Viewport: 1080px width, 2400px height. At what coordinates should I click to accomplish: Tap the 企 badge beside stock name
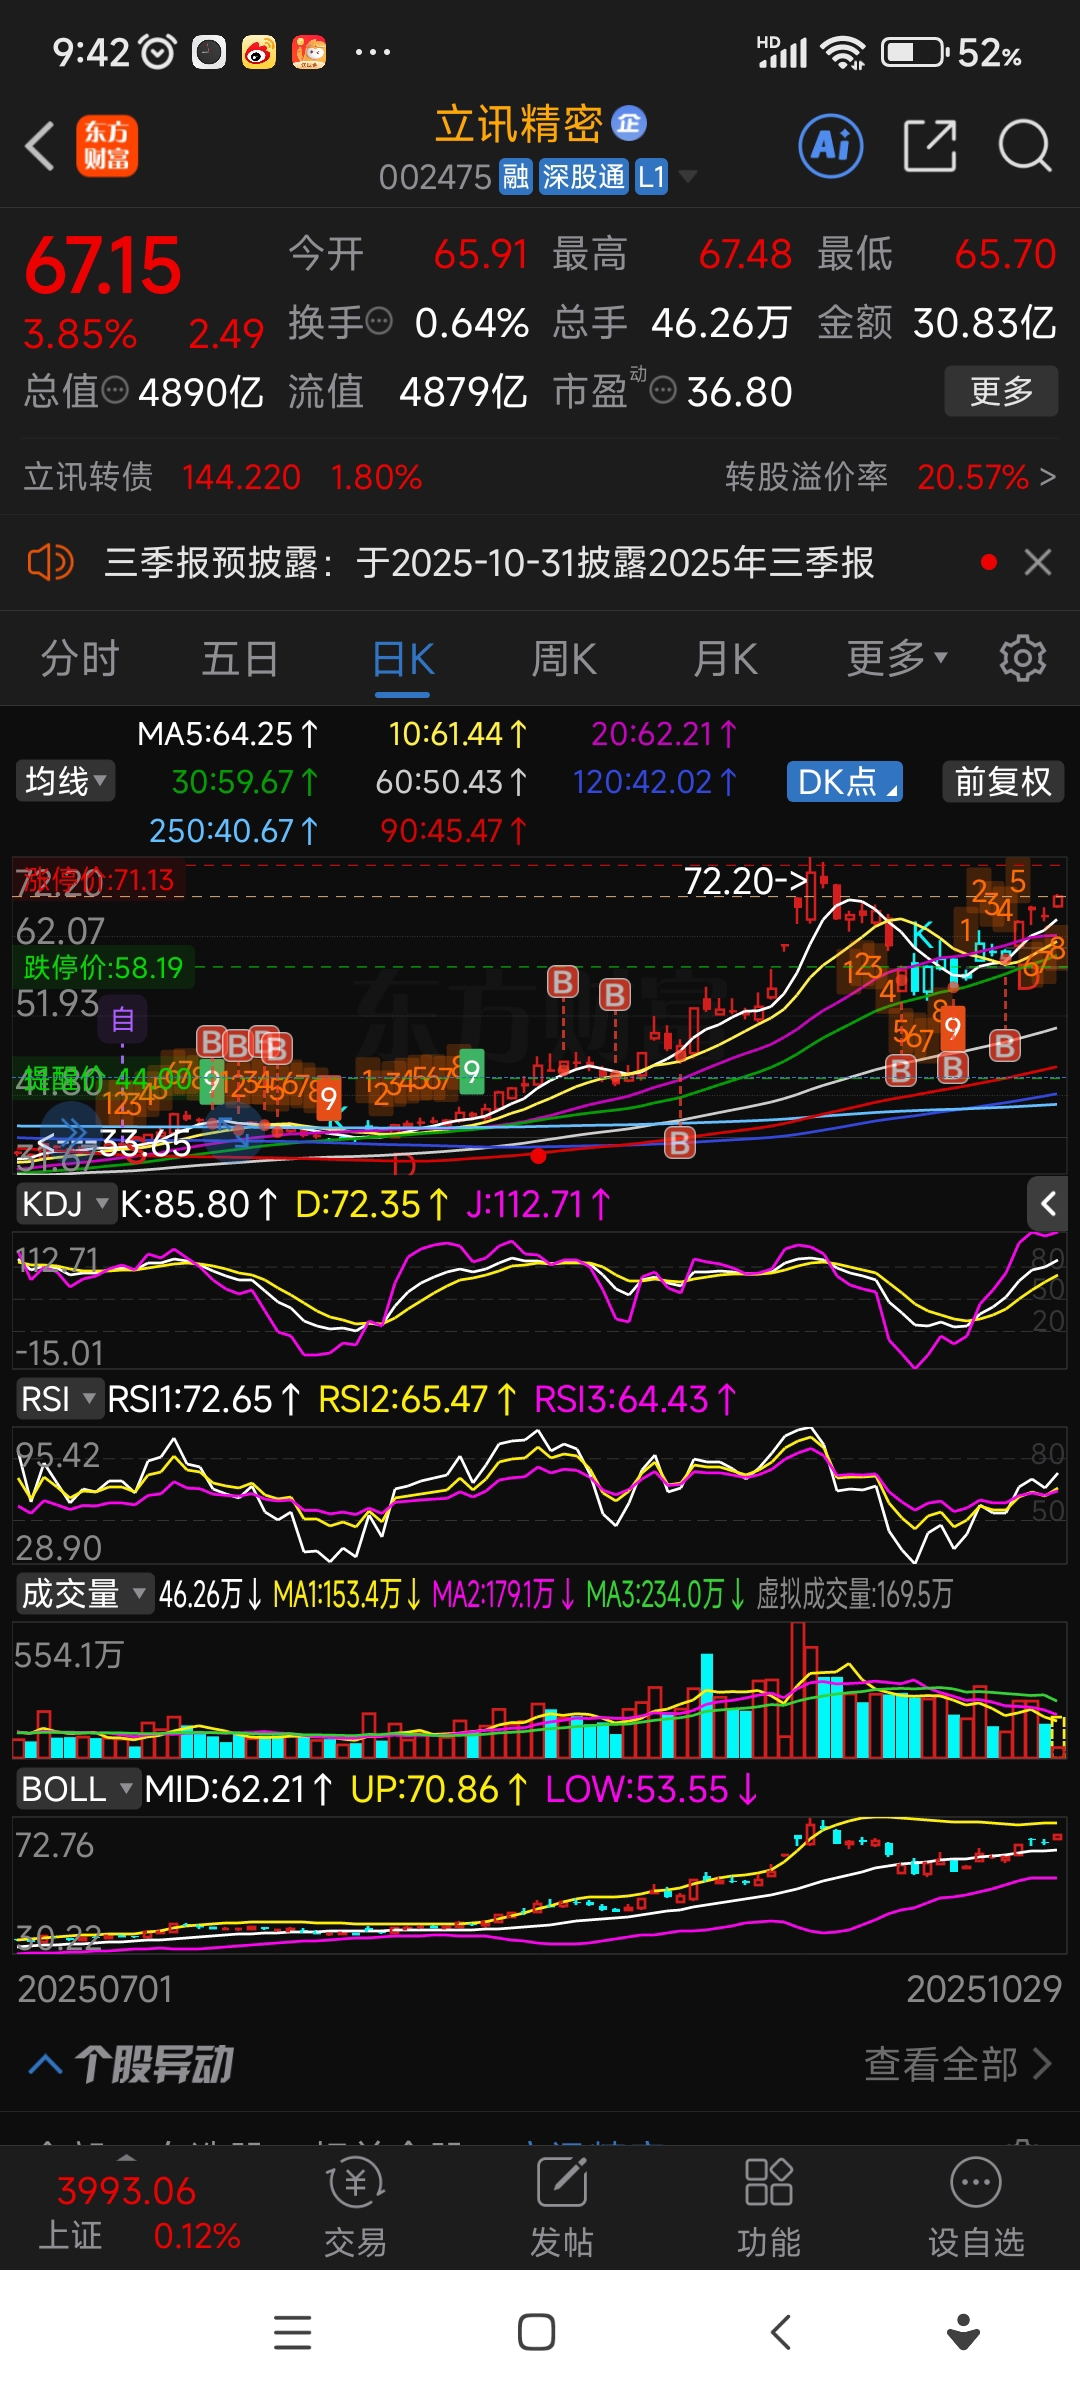click(629, 123)
